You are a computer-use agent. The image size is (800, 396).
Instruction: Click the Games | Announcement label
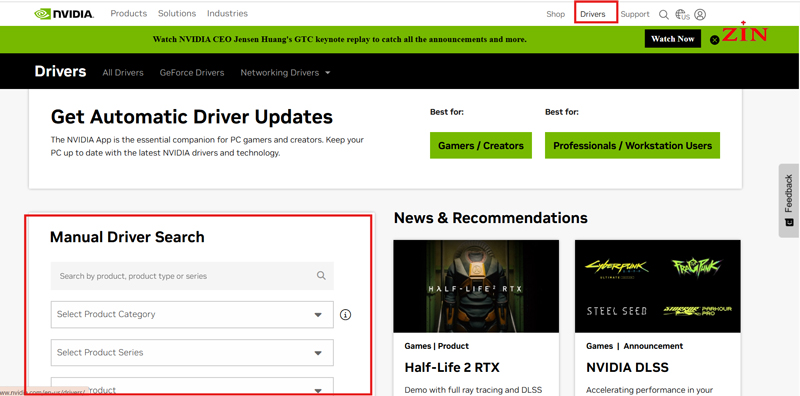click(x=634, y=346)
